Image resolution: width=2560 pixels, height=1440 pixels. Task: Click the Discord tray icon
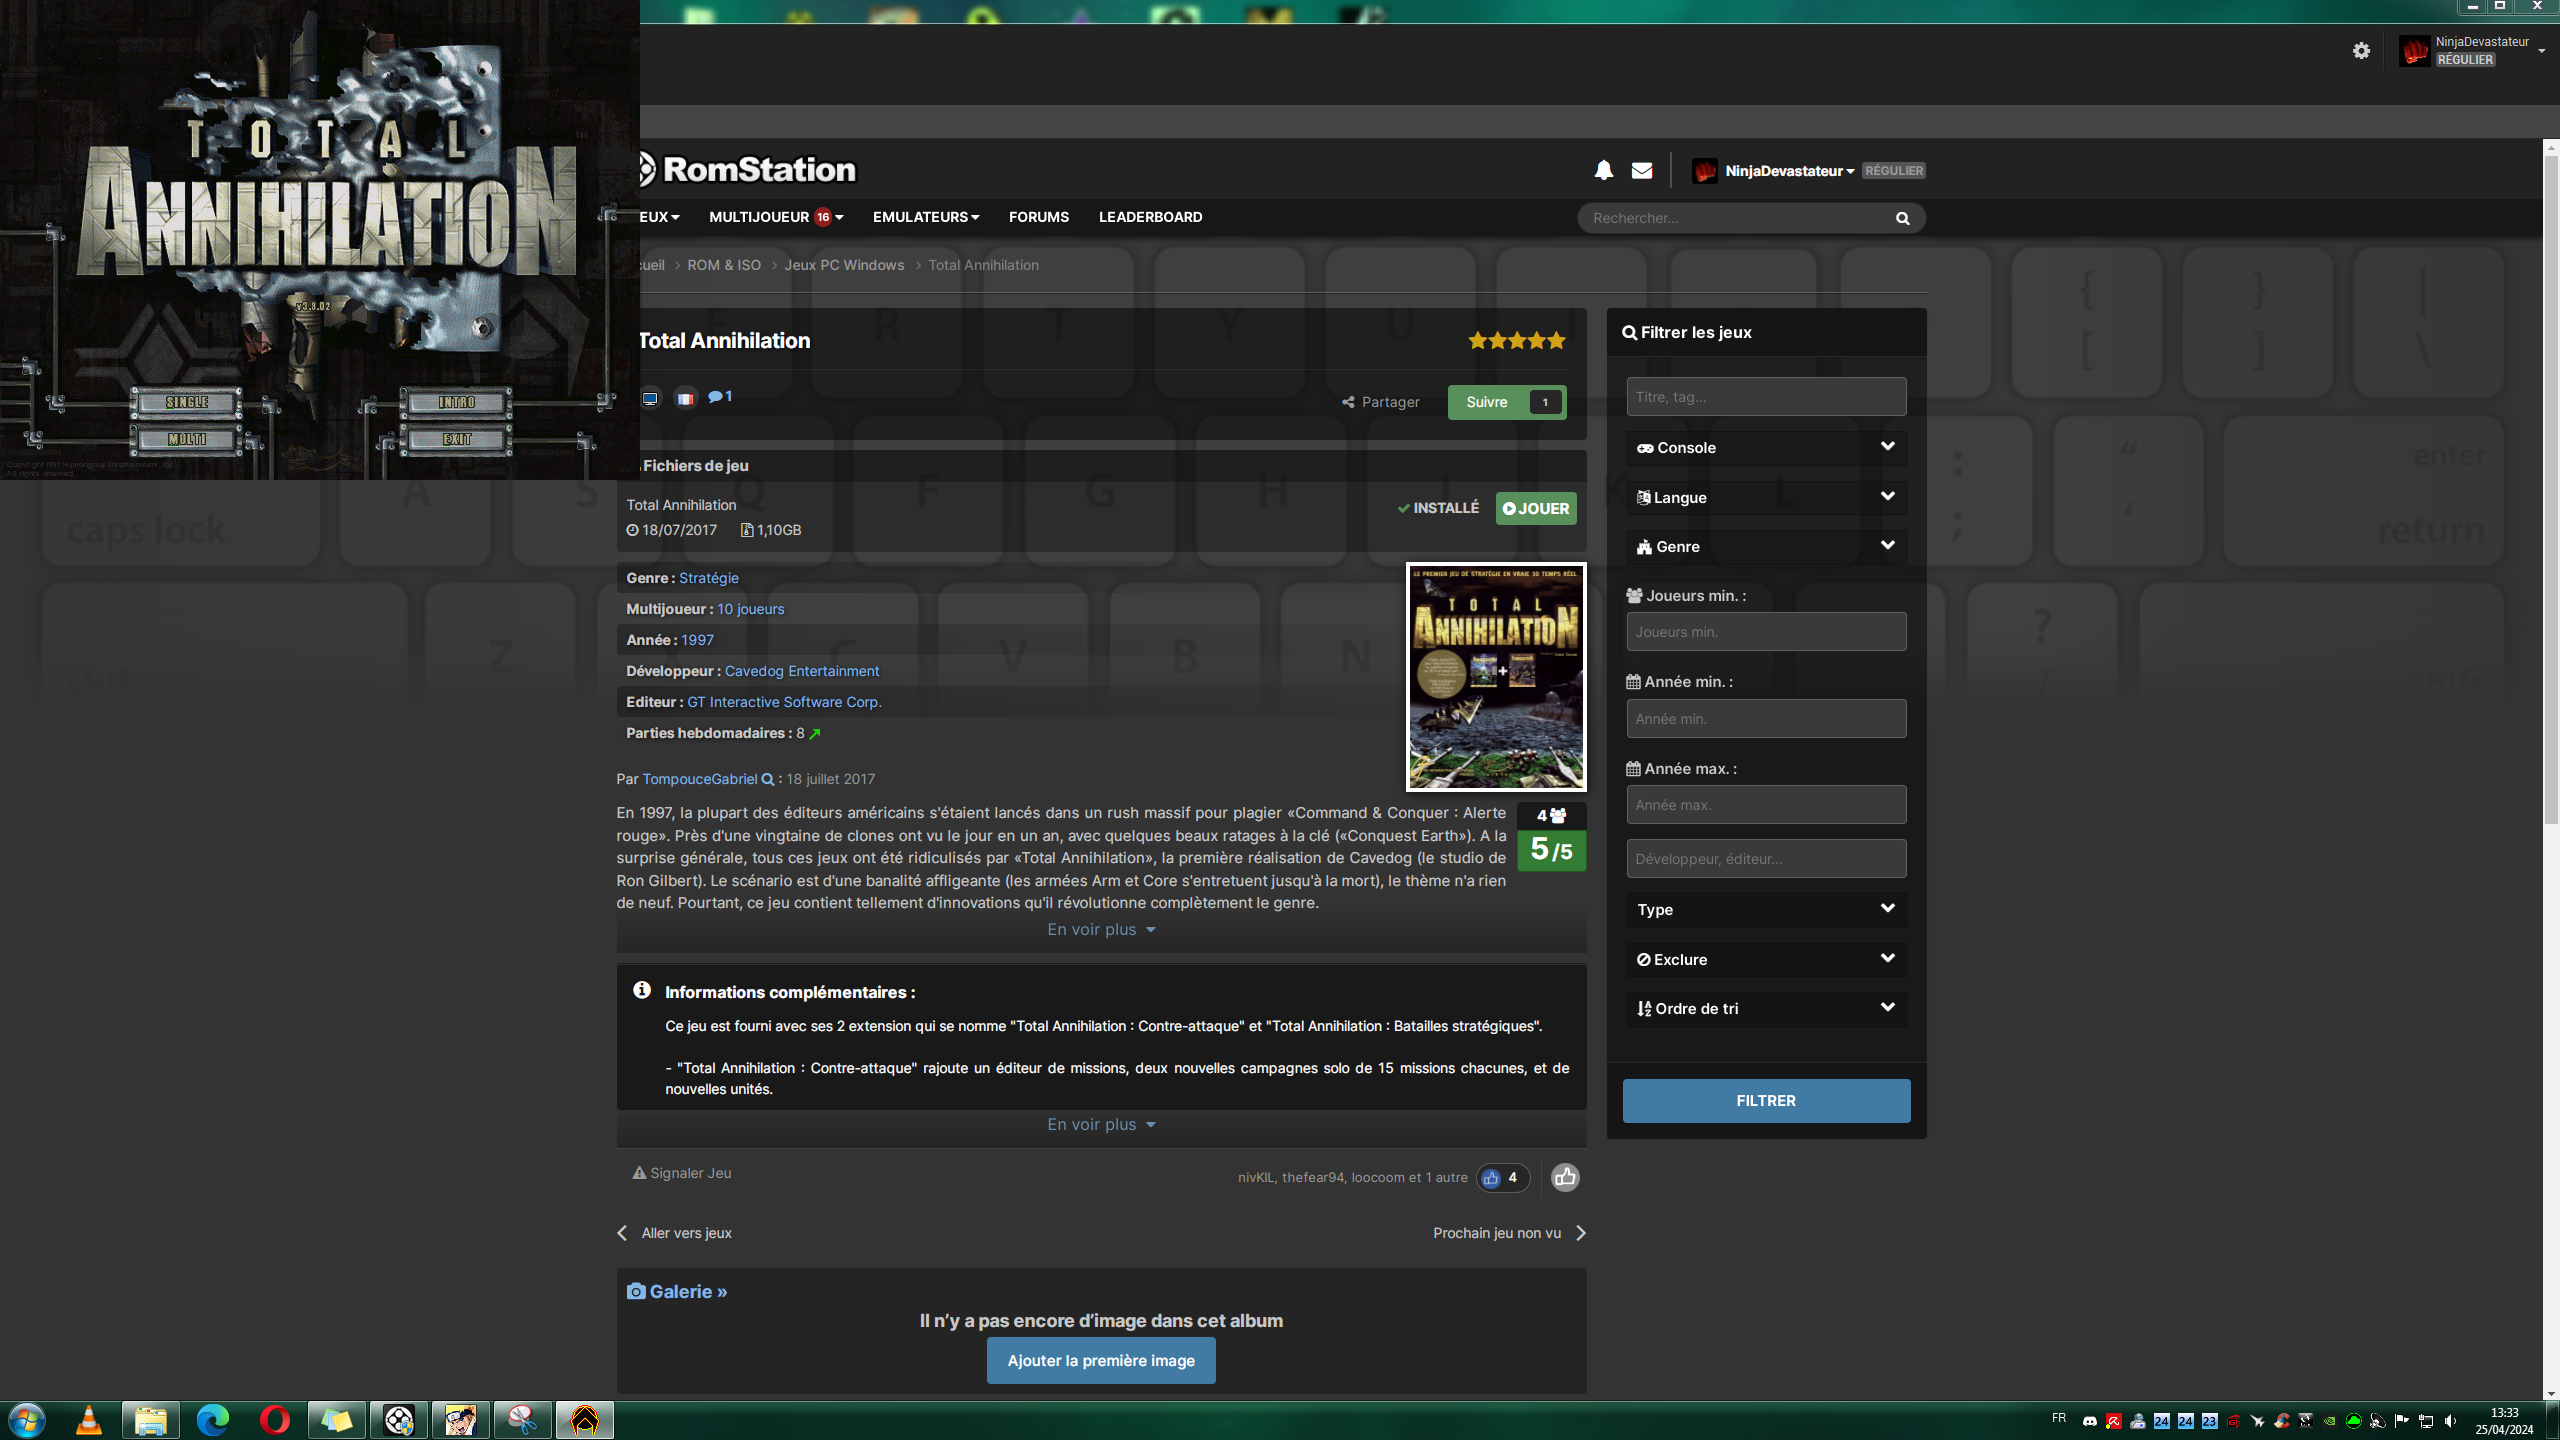click(x=2090, y=1421)
